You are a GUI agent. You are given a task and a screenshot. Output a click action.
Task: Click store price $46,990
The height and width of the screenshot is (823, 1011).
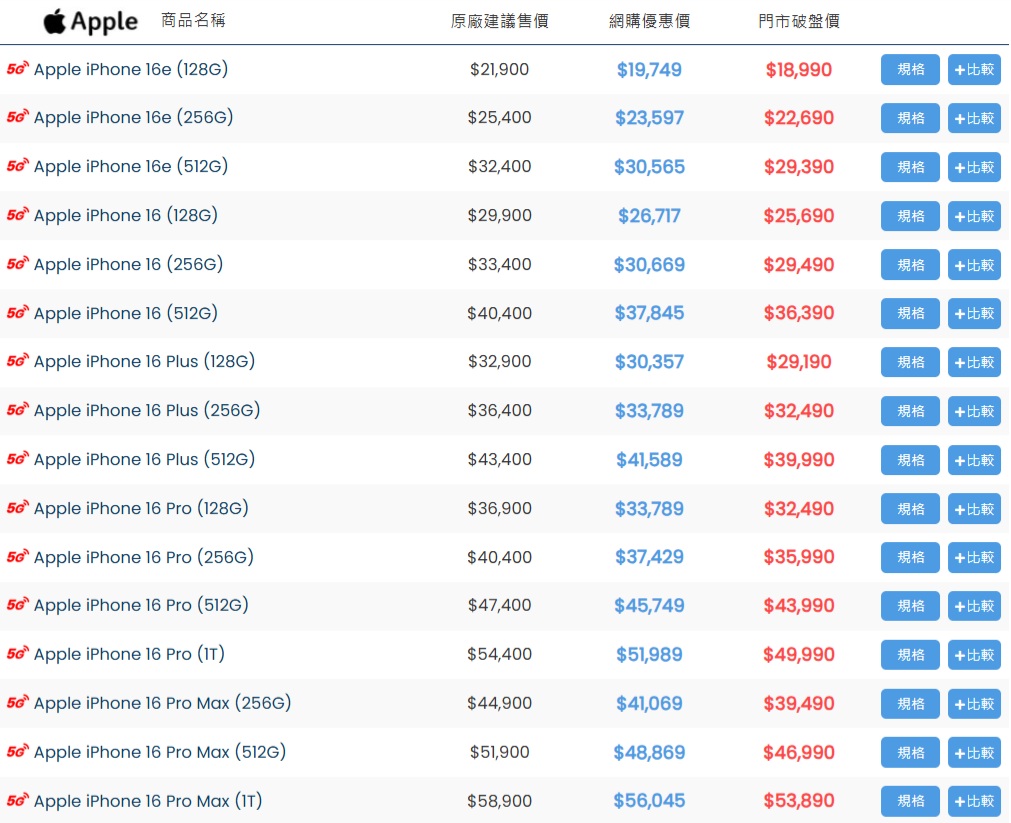(799, 753)
